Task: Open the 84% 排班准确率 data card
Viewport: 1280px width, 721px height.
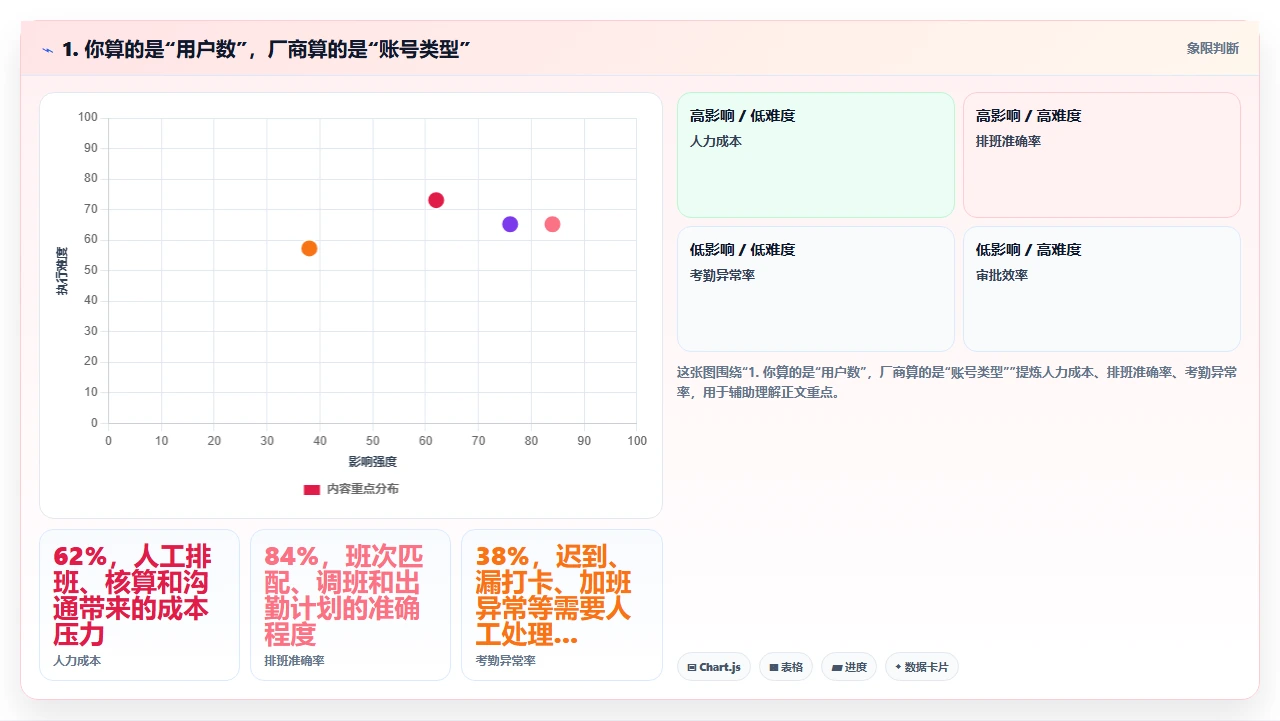Action: point(350,605)
